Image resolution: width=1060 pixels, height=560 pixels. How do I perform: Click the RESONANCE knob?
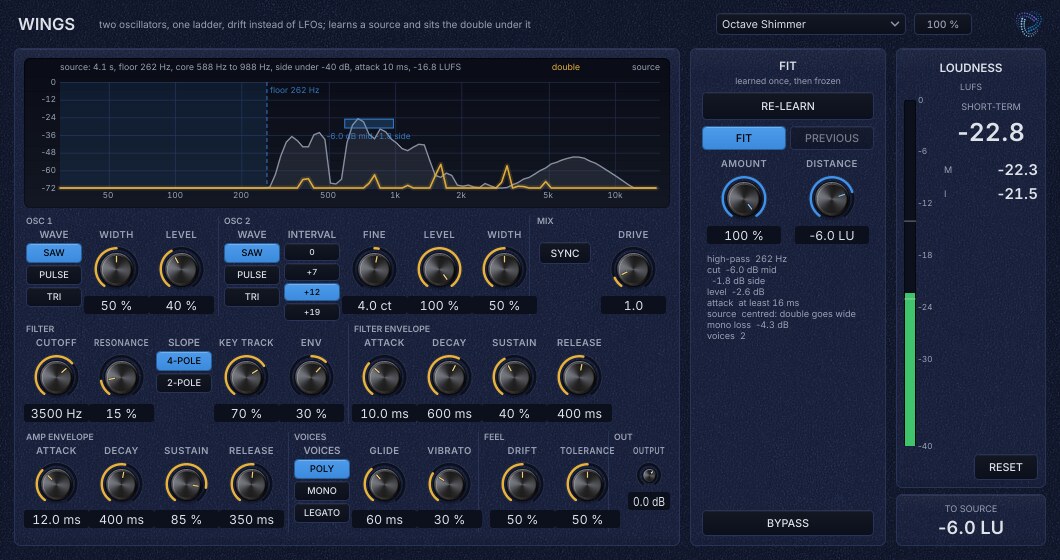[121, 377]
